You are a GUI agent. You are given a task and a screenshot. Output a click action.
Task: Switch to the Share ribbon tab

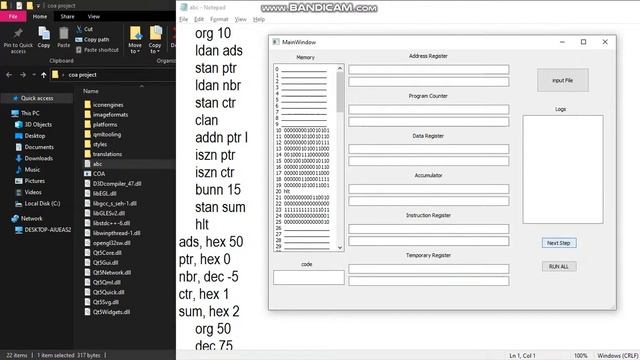pyautogui.click(x=67, y=16)
